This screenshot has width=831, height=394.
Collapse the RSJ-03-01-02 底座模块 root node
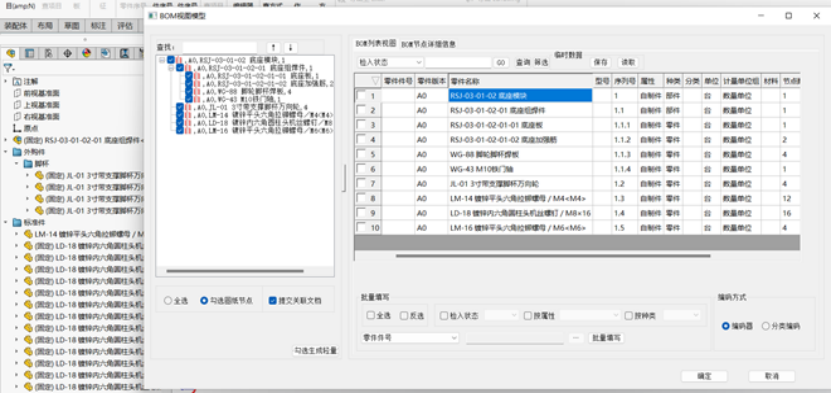coord(162,60)
